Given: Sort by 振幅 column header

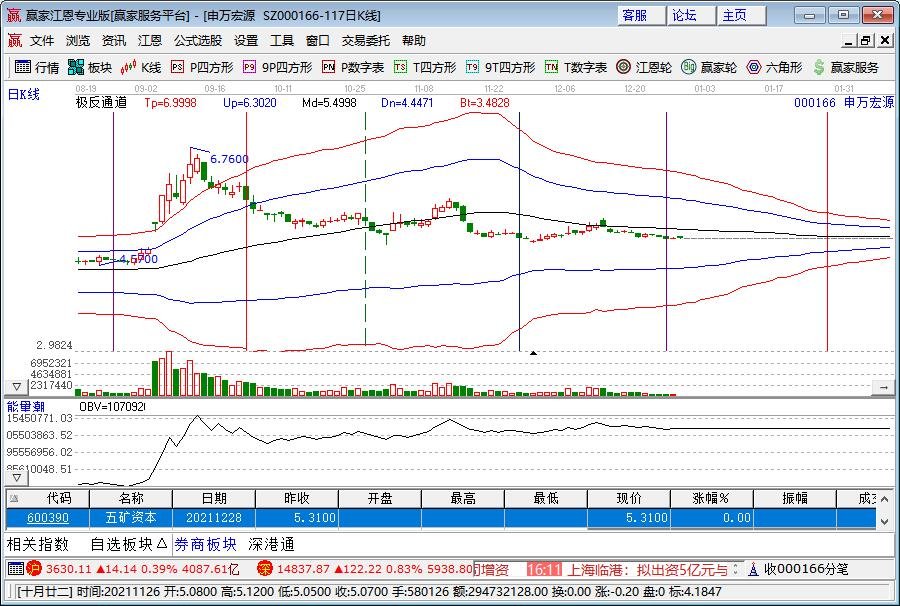Looking at the screenshot, I should point(794,498).
